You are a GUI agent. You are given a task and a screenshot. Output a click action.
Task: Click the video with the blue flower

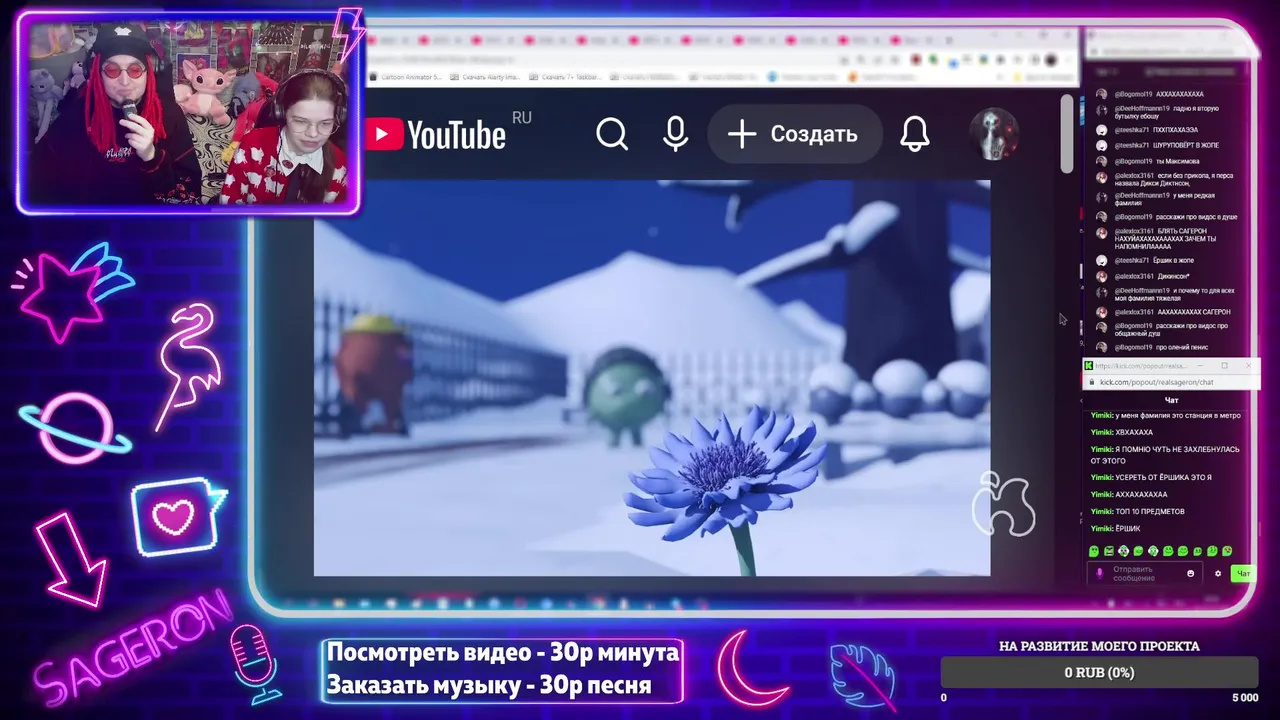[652, 378]
